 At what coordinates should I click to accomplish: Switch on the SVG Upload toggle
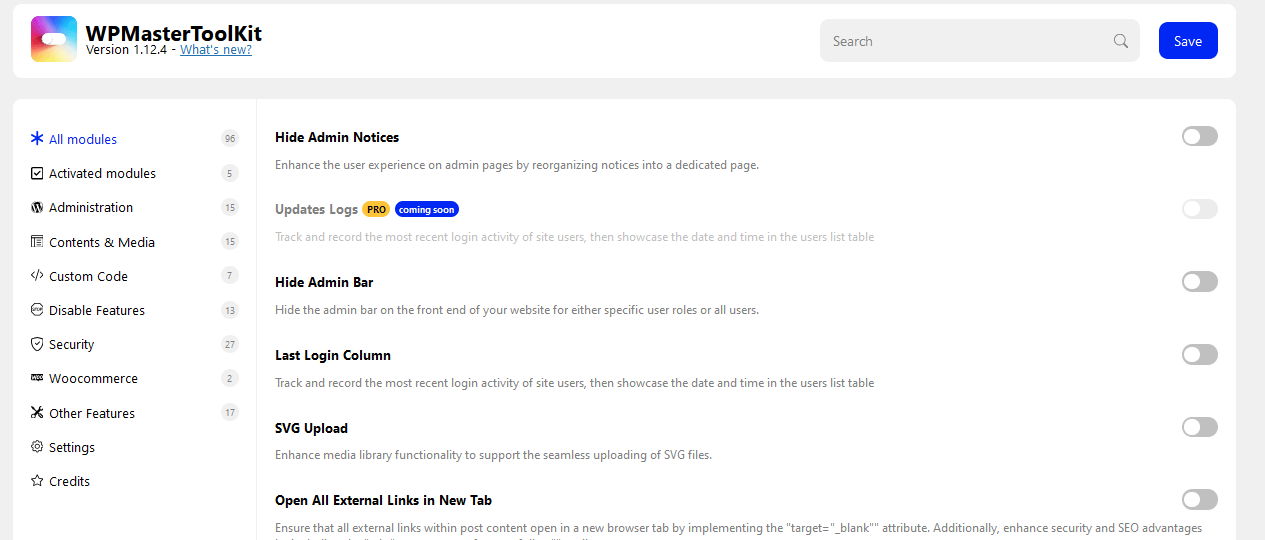pyautogui.click(x=1199, y=428)
